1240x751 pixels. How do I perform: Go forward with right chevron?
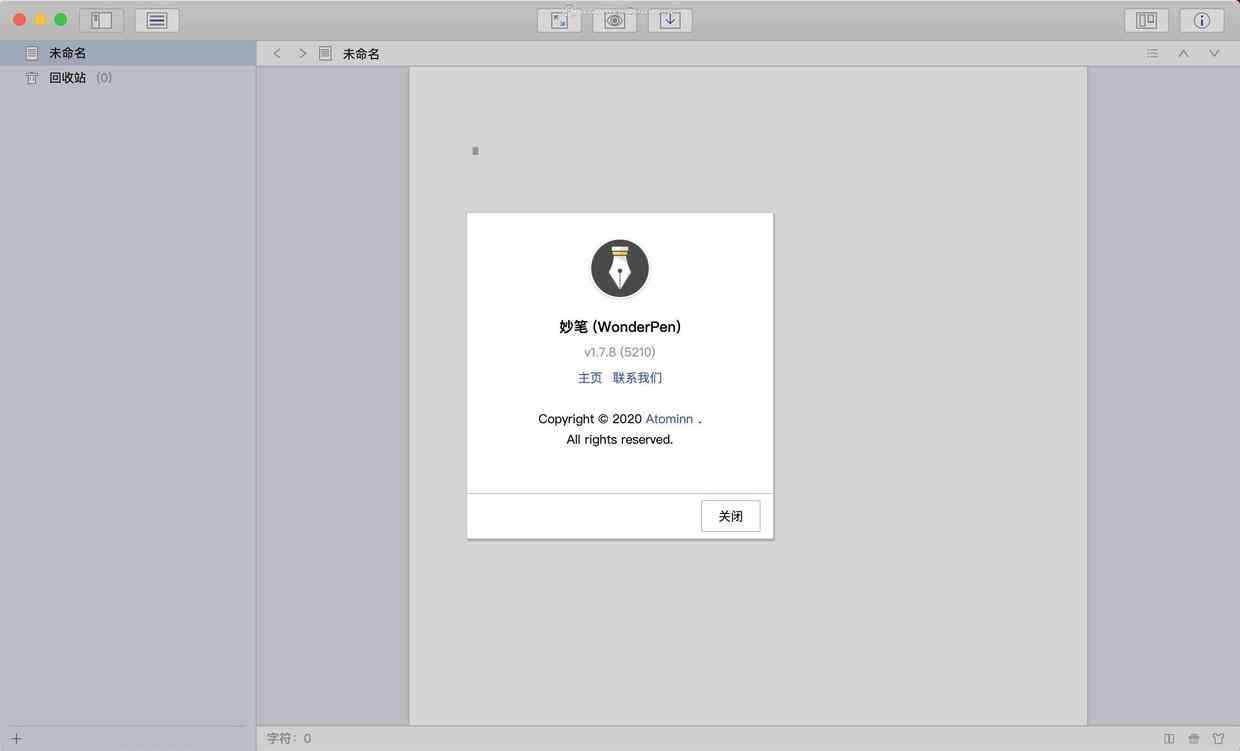tap(302, 53)
